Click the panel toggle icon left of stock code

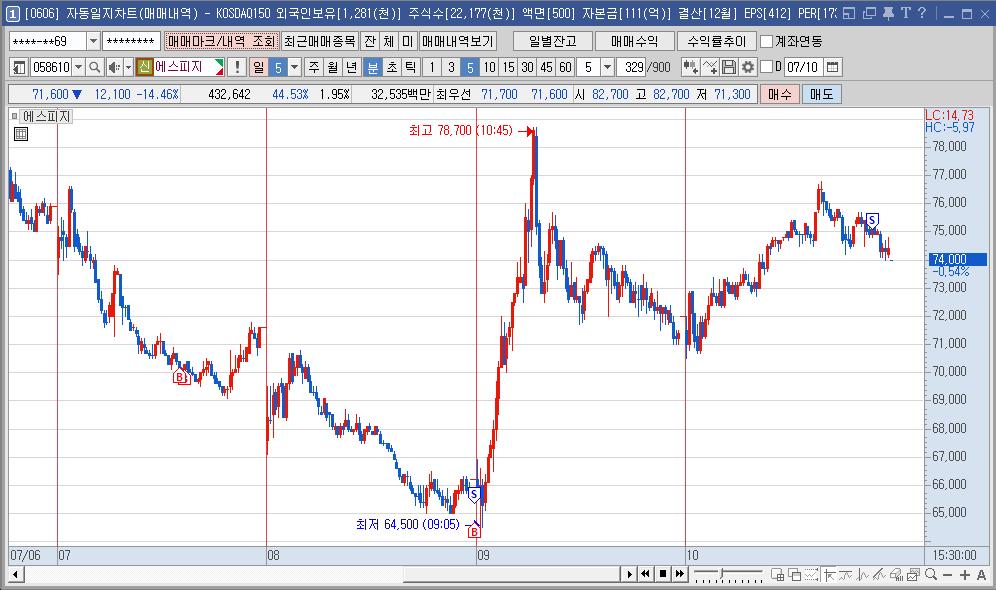point(20,67)
